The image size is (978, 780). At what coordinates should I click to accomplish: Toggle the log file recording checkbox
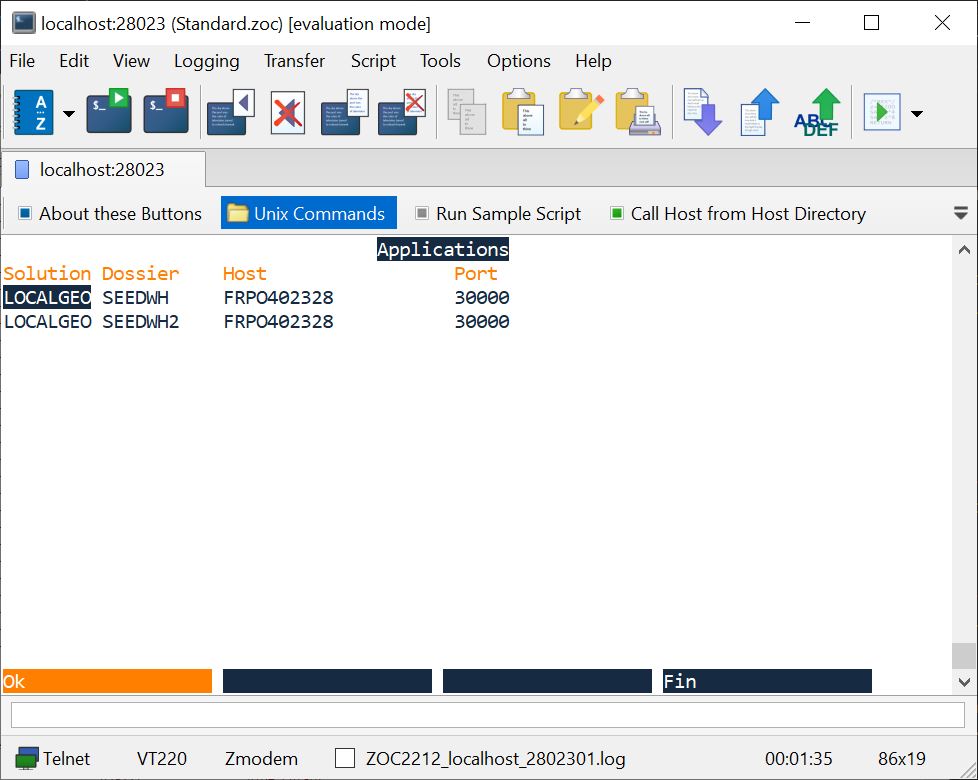click(x=345, y=758)
